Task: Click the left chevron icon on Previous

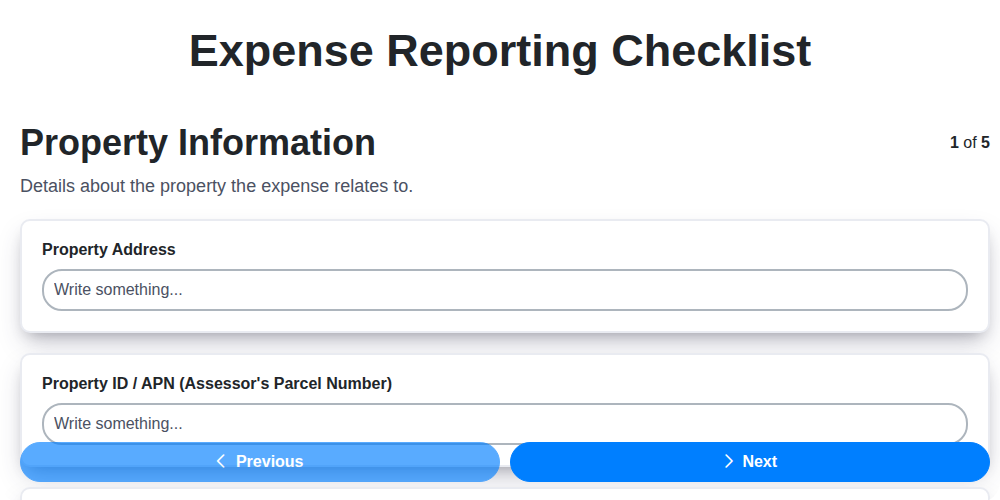Action: point(221,461)
